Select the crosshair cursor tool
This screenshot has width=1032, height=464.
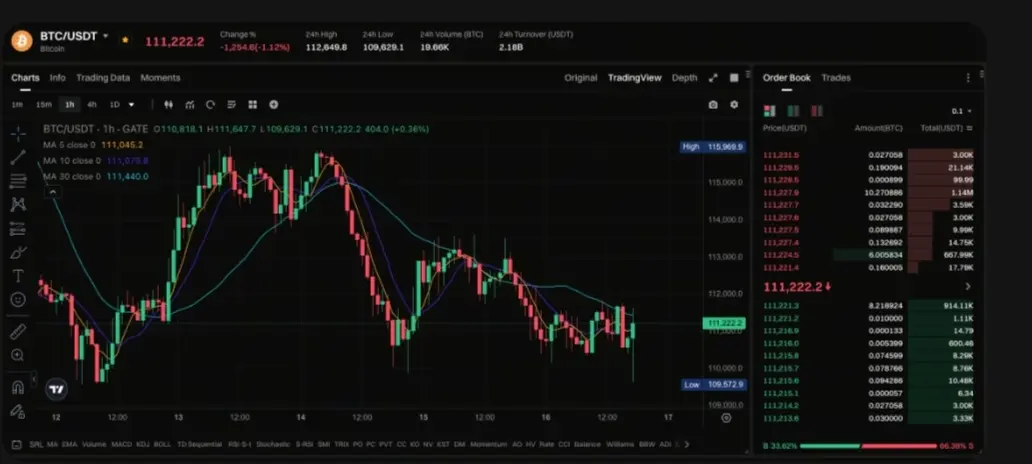coord(18,134)
